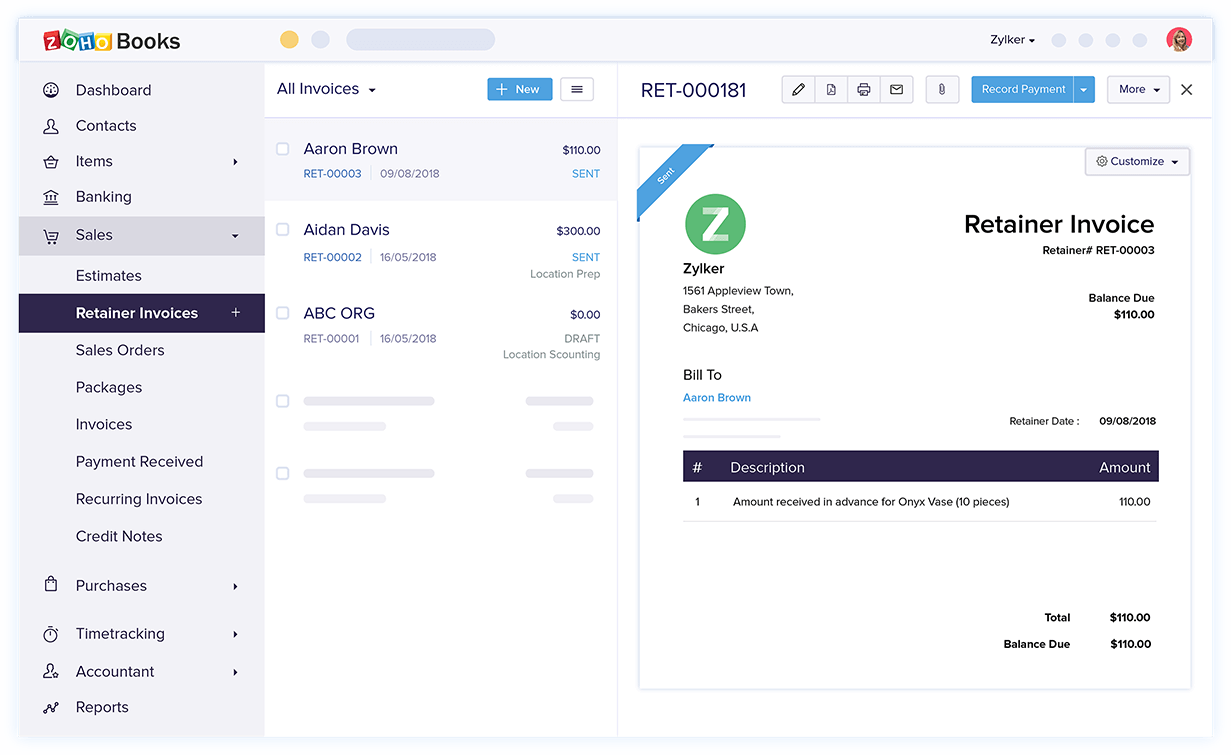This screenshot has width=1231, height=755.
Task: Click the Items basket icon
Action: click(51, 162)
